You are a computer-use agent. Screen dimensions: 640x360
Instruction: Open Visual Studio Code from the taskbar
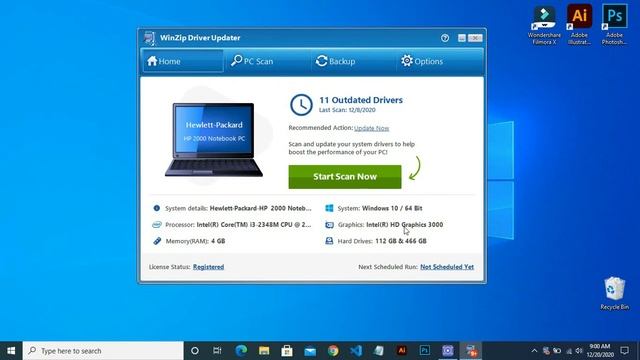click(x=356, y=351)
